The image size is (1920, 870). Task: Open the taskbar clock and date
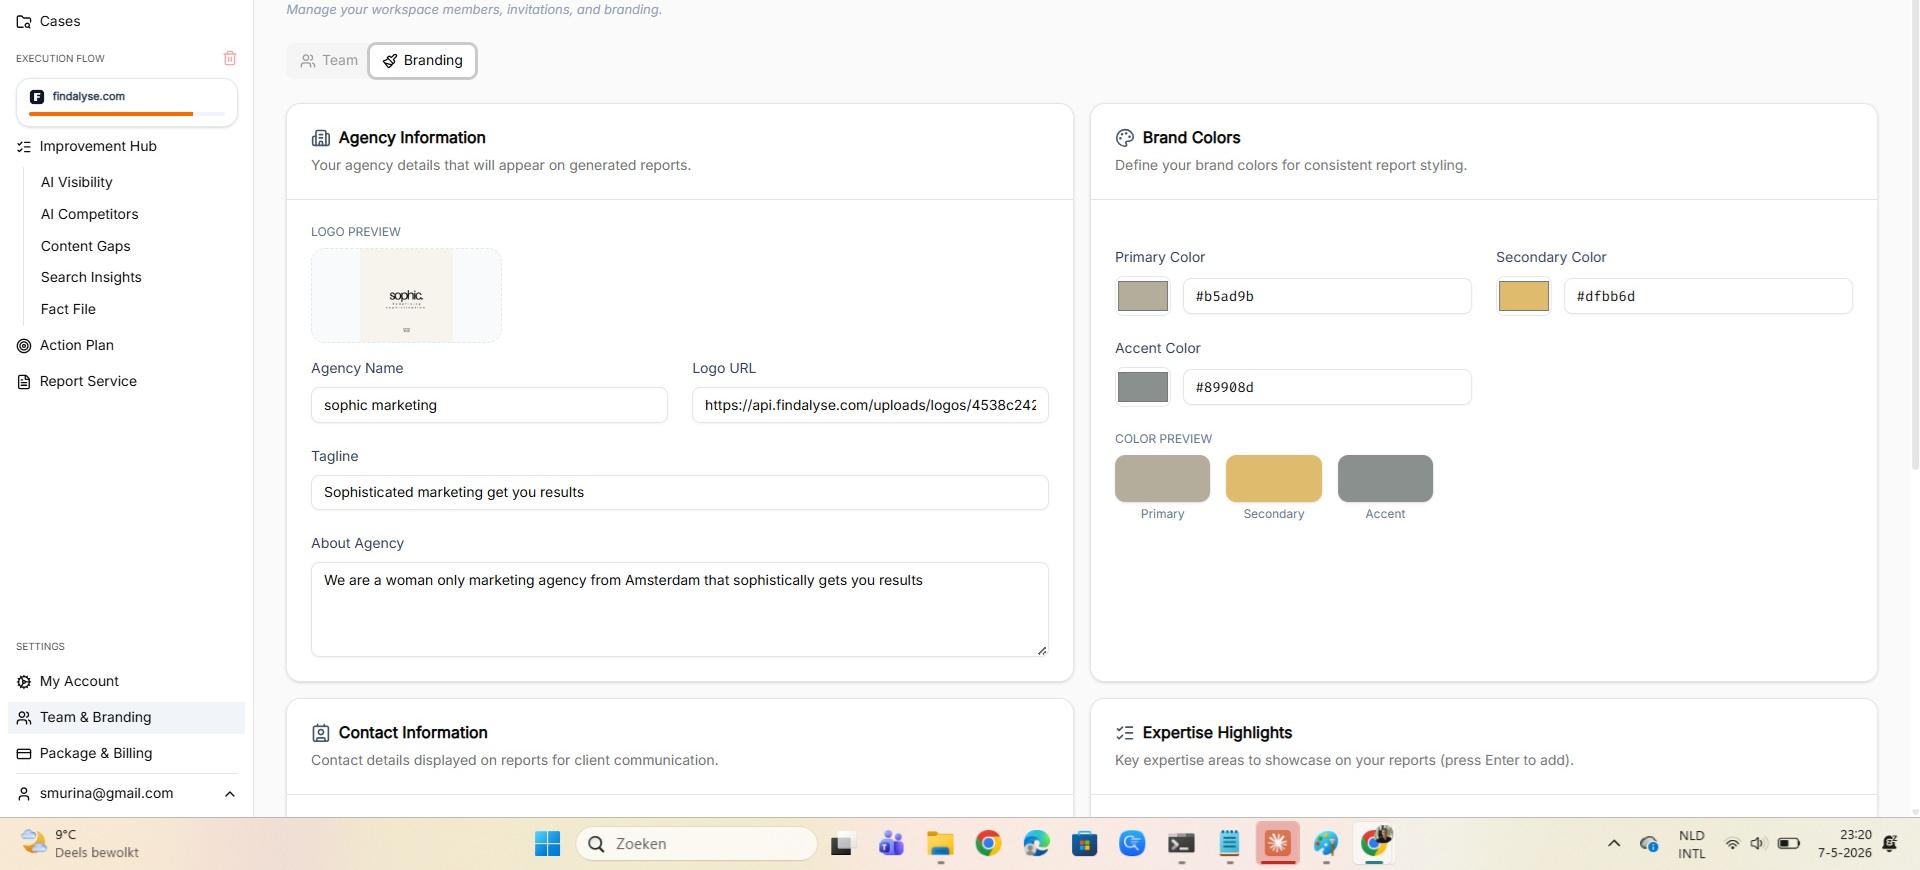point(1845,844)
